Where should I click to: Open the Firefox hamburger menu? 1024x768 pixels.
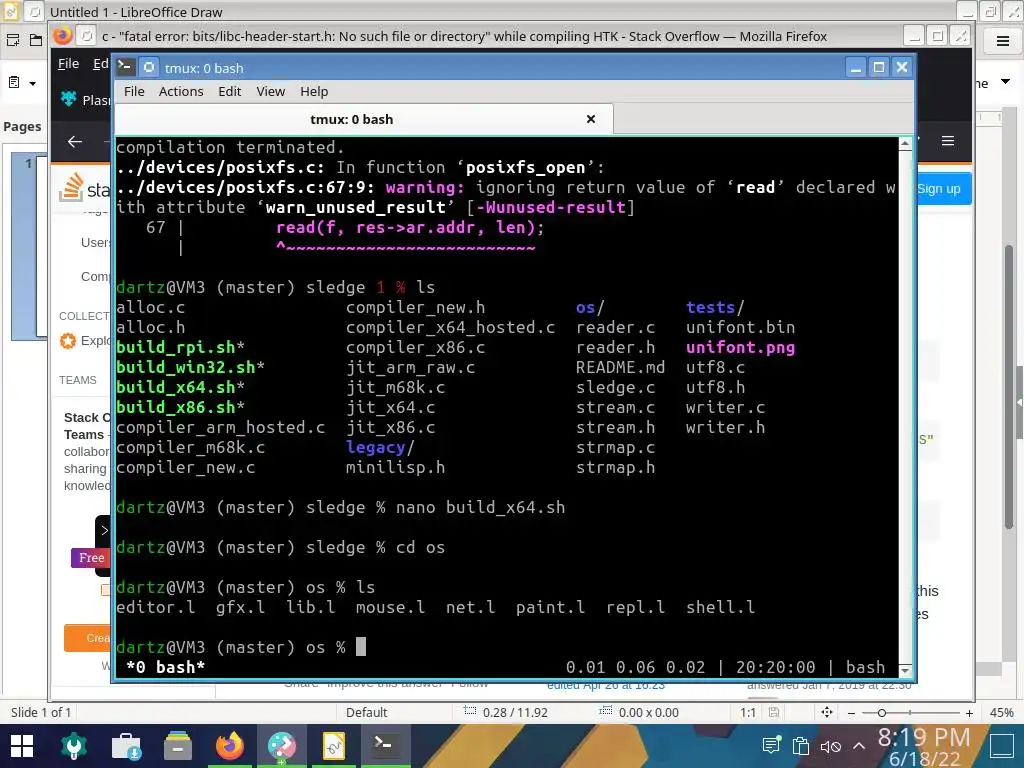click(948, 141)
